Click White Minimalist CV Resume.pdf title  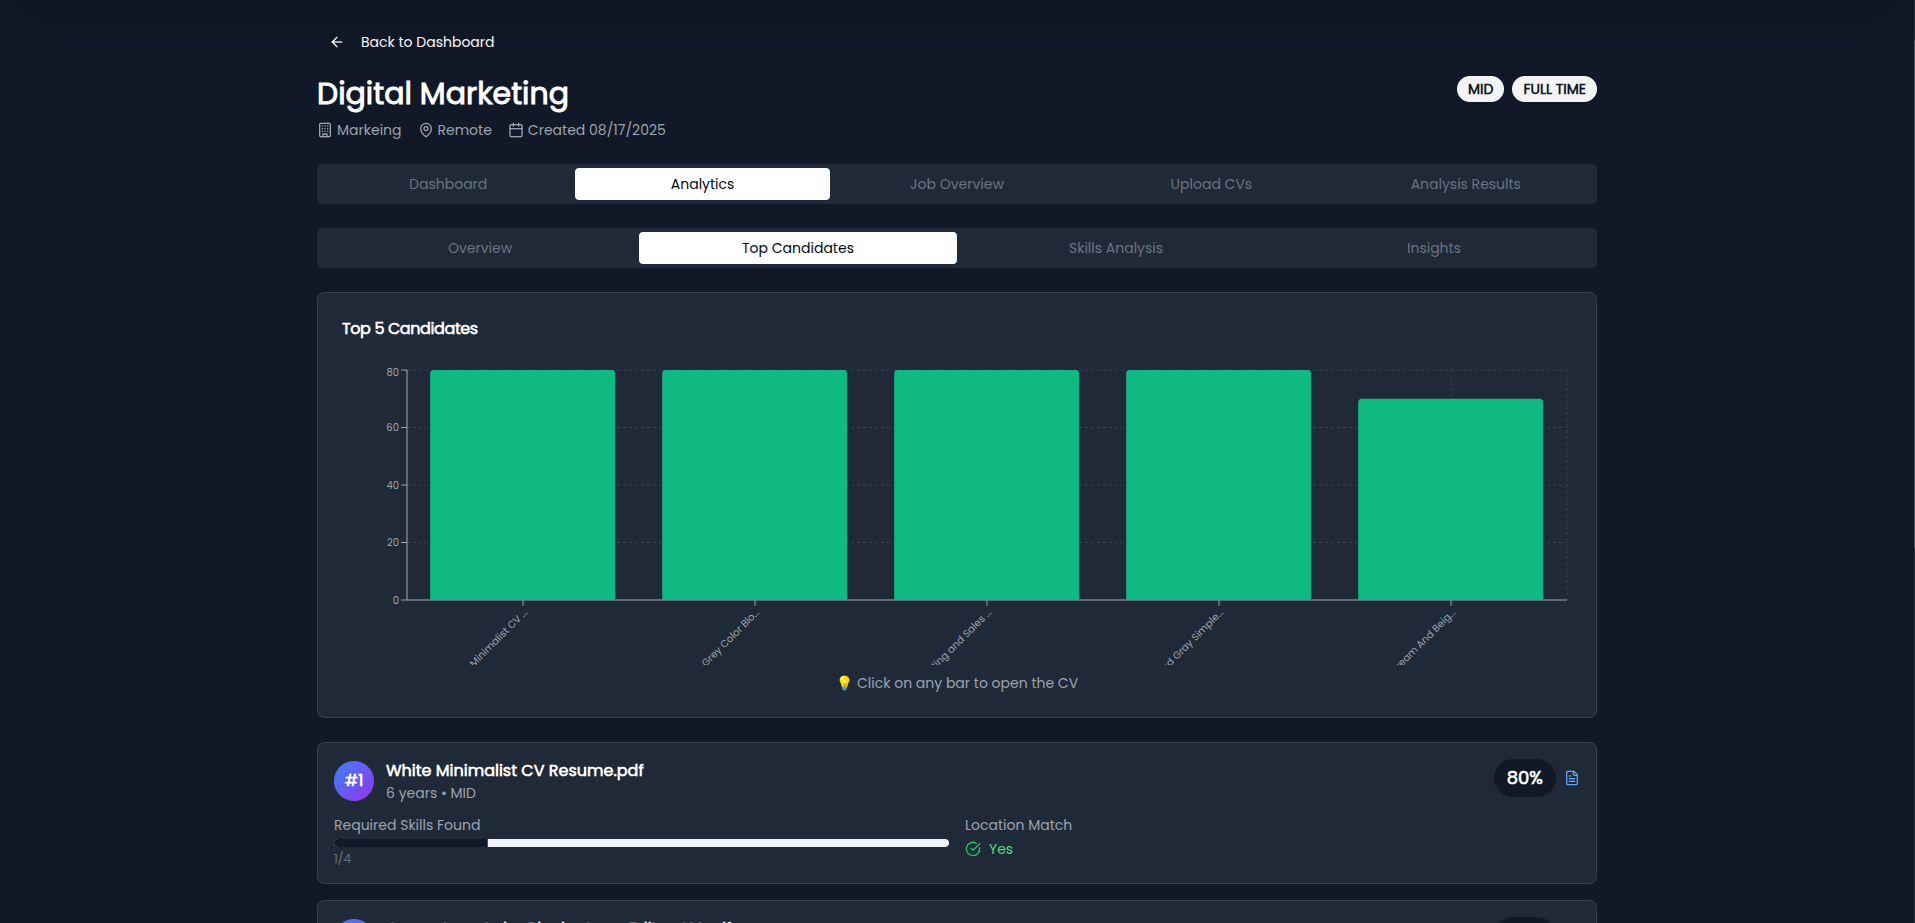514,770
